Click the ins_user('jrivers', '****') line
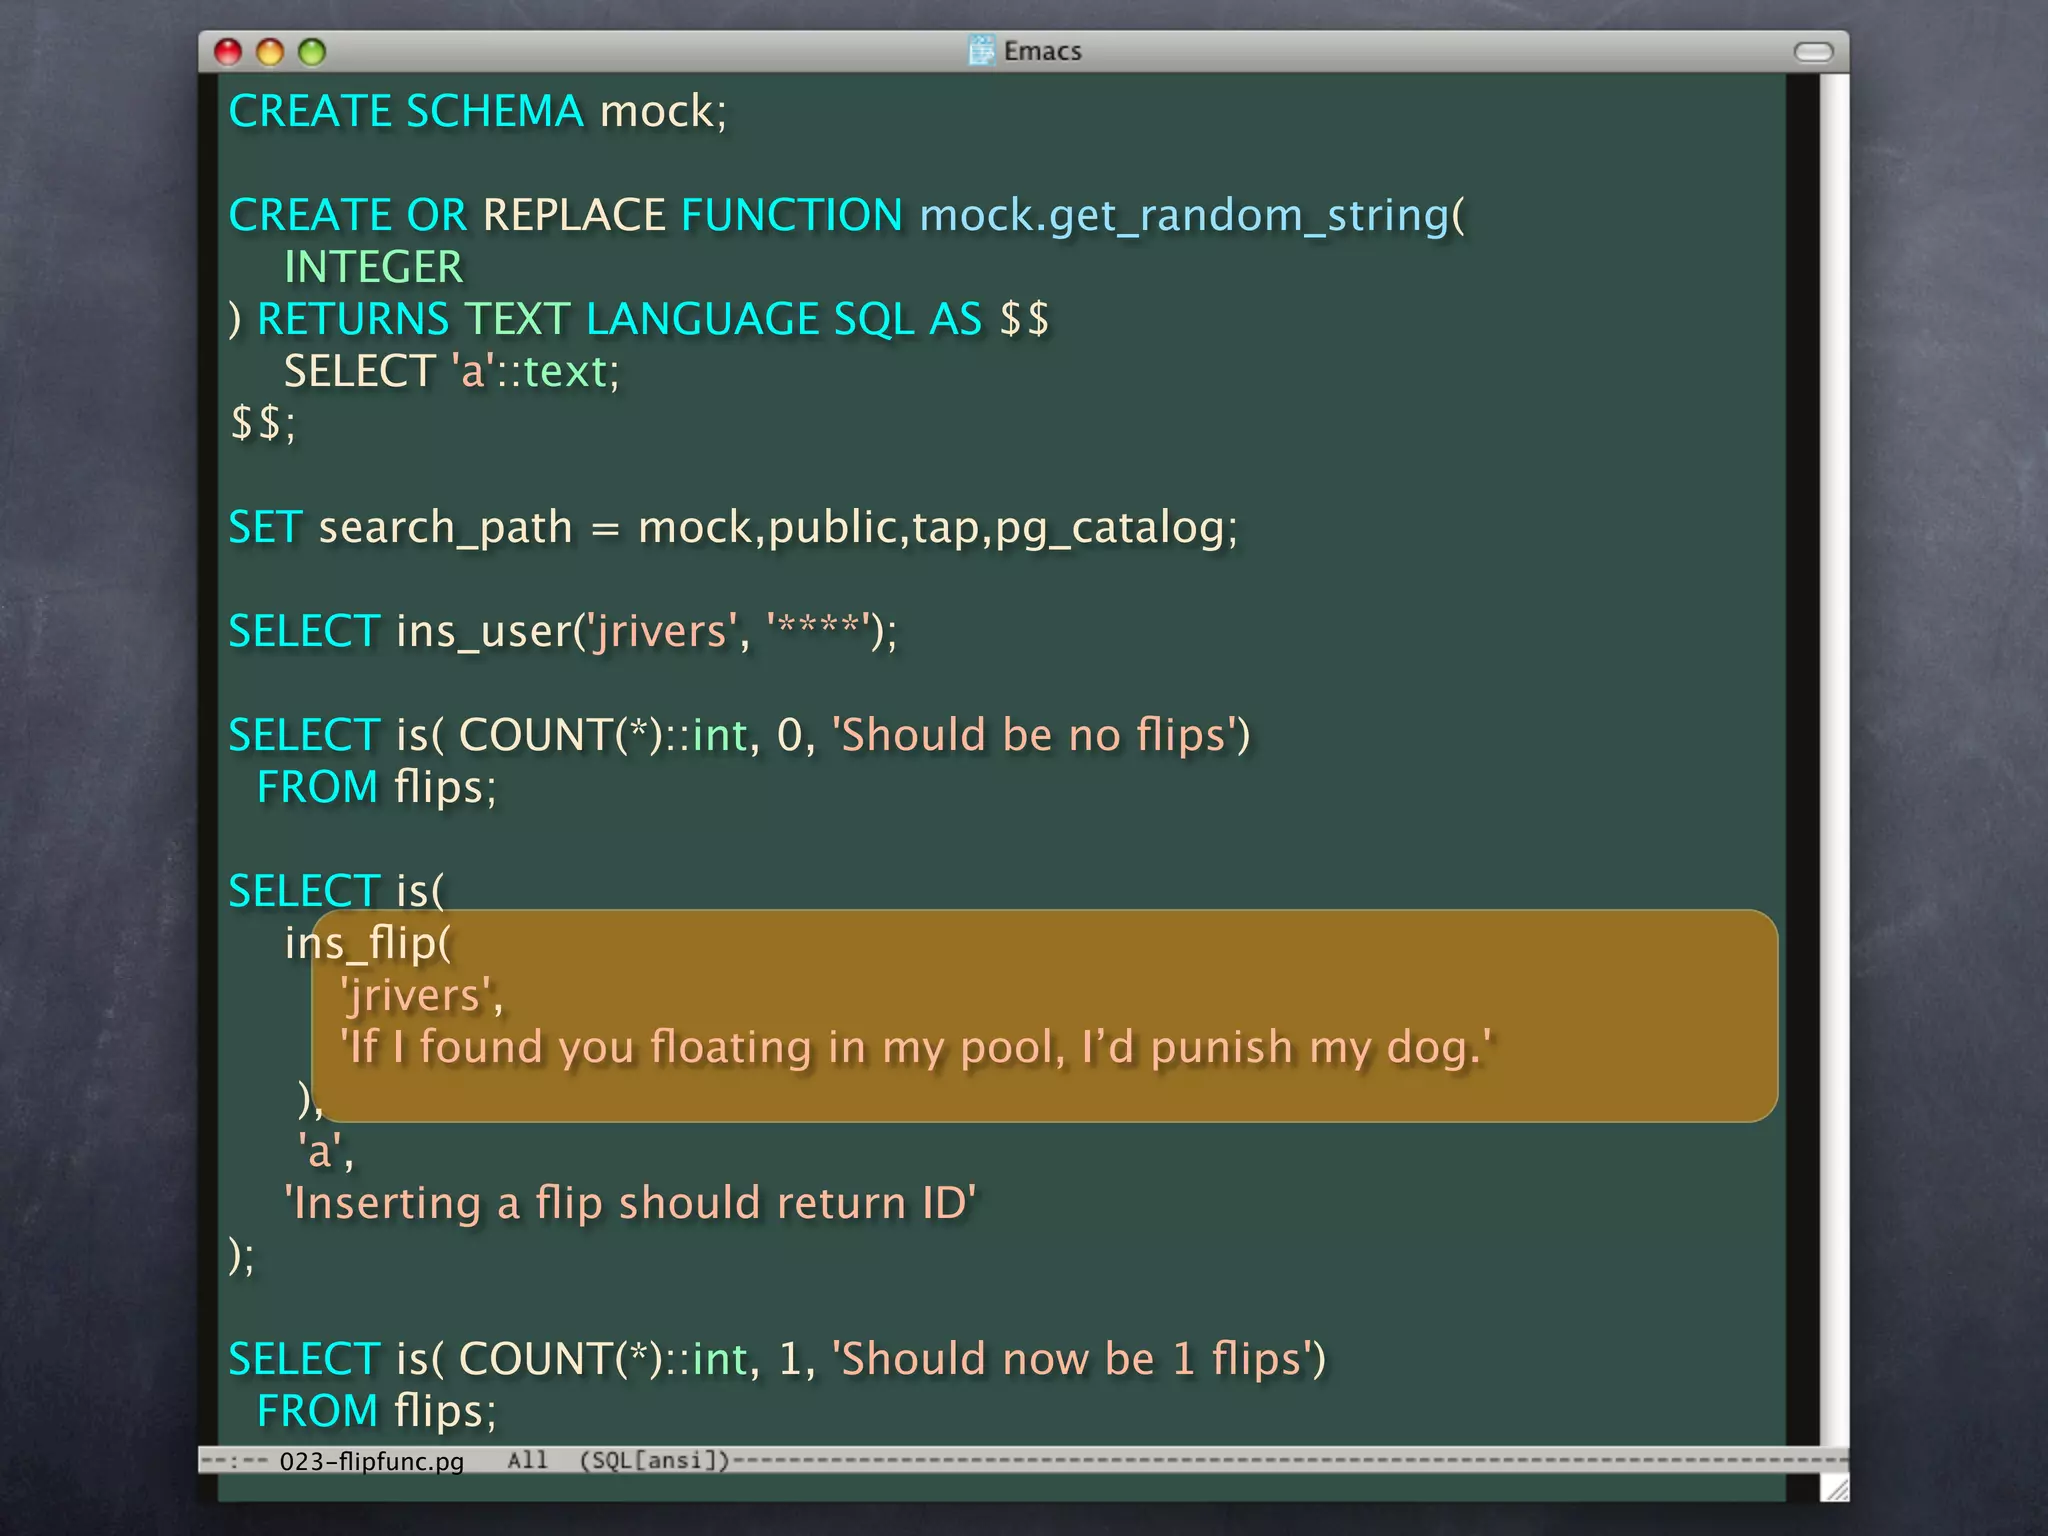This screenshot has width=2048, height=1536. [x=563, y=632]
